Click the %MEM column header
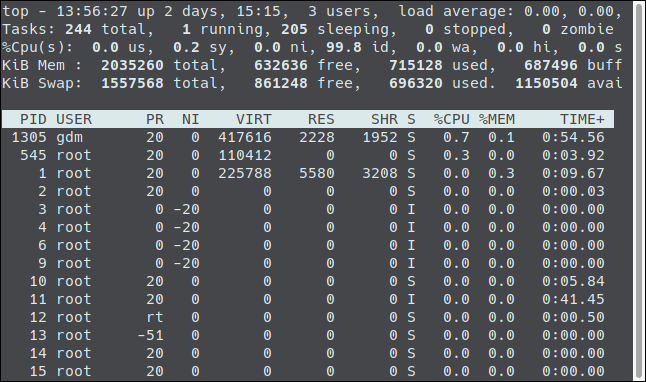646x382 pixels. [x=497, y=120]
